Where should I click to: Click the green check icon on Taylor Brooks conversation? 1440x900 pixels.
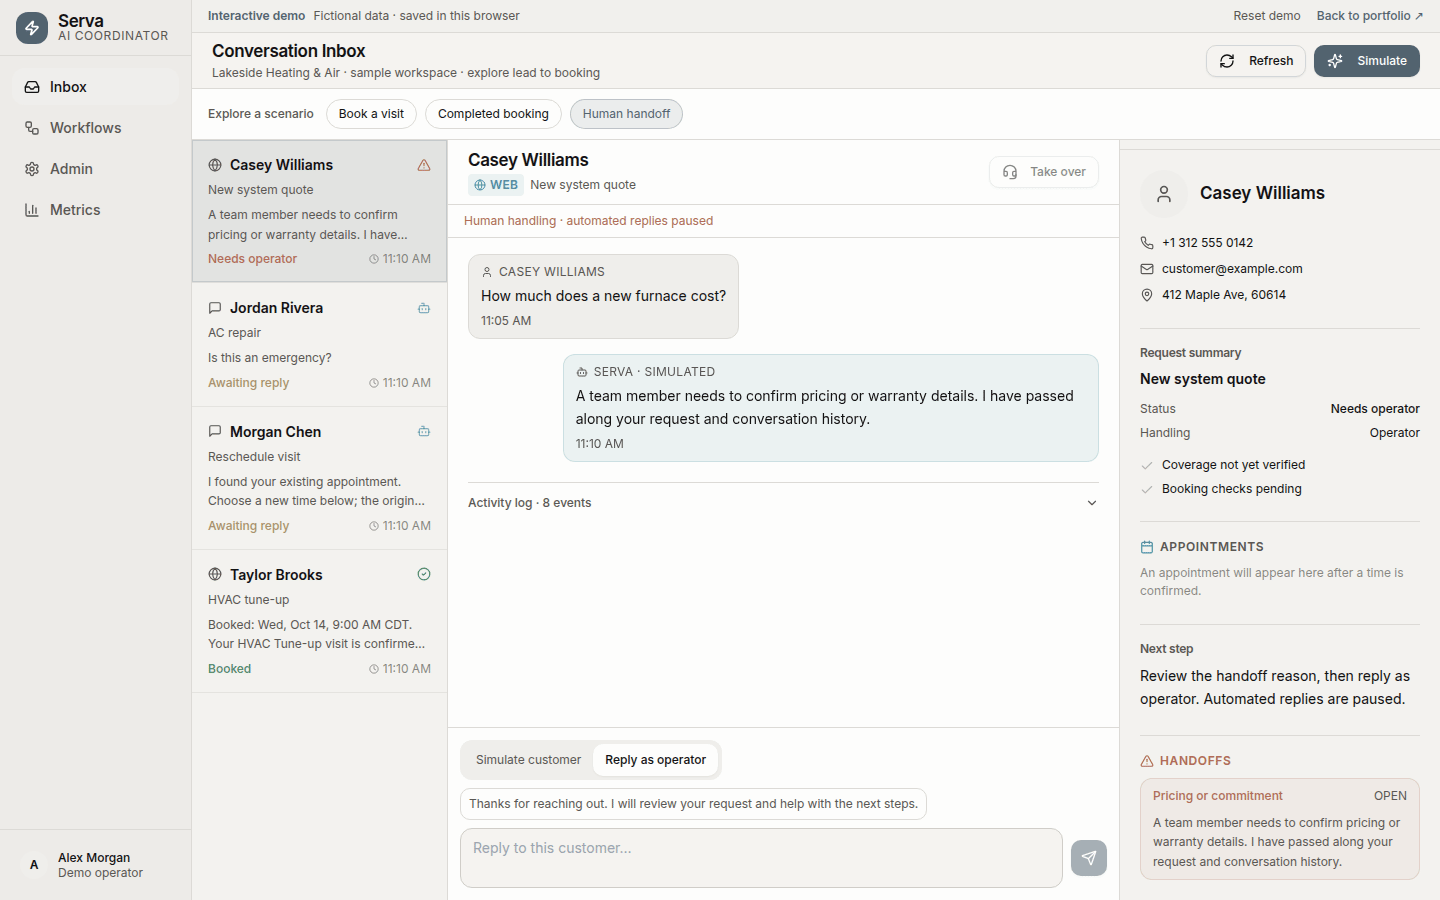click(424, 574)
